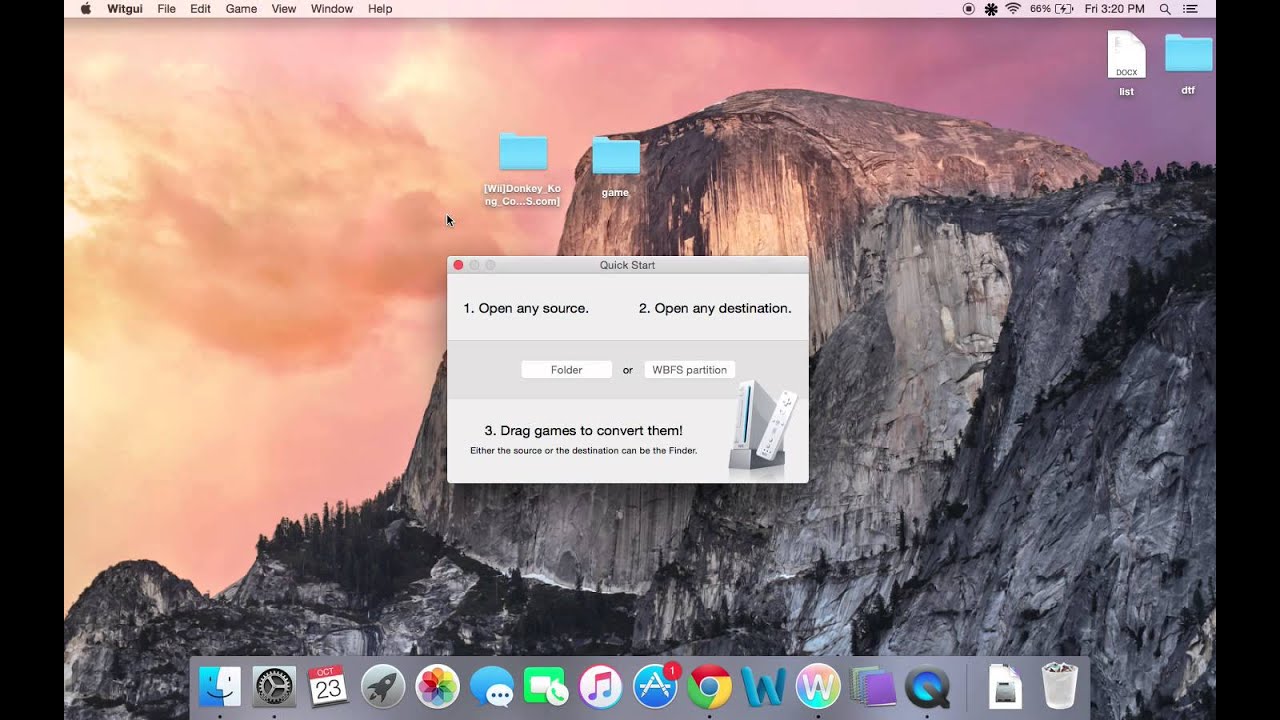Click the 'Either the source or the destination' note
1280x720 pixels.
(x=584, y=451)
